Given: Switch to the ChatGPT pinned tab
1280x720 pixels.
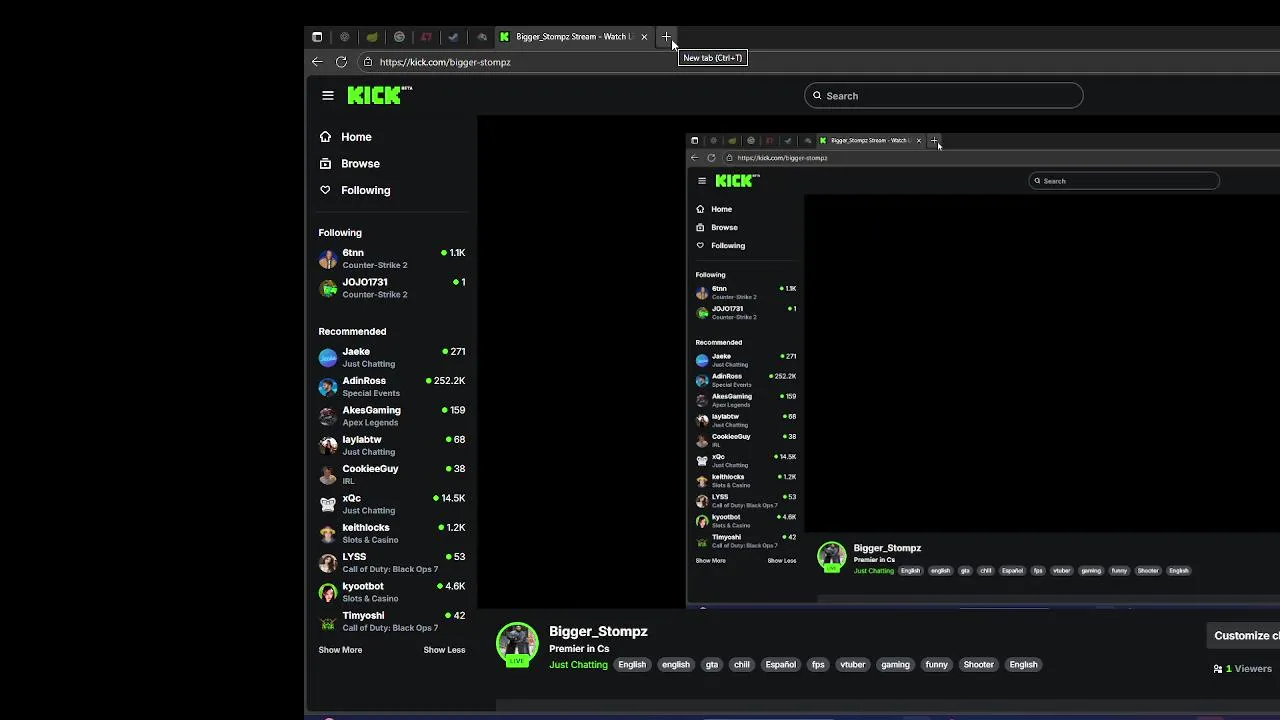Looking at the screenshot, I should coord(345,37).
